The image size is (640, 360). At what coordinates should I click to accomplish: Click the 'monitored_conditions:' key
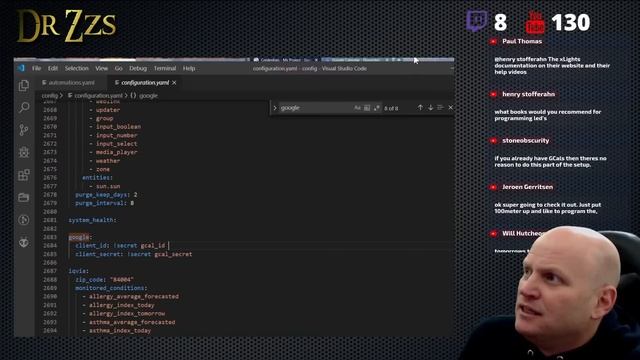point(111,288)
